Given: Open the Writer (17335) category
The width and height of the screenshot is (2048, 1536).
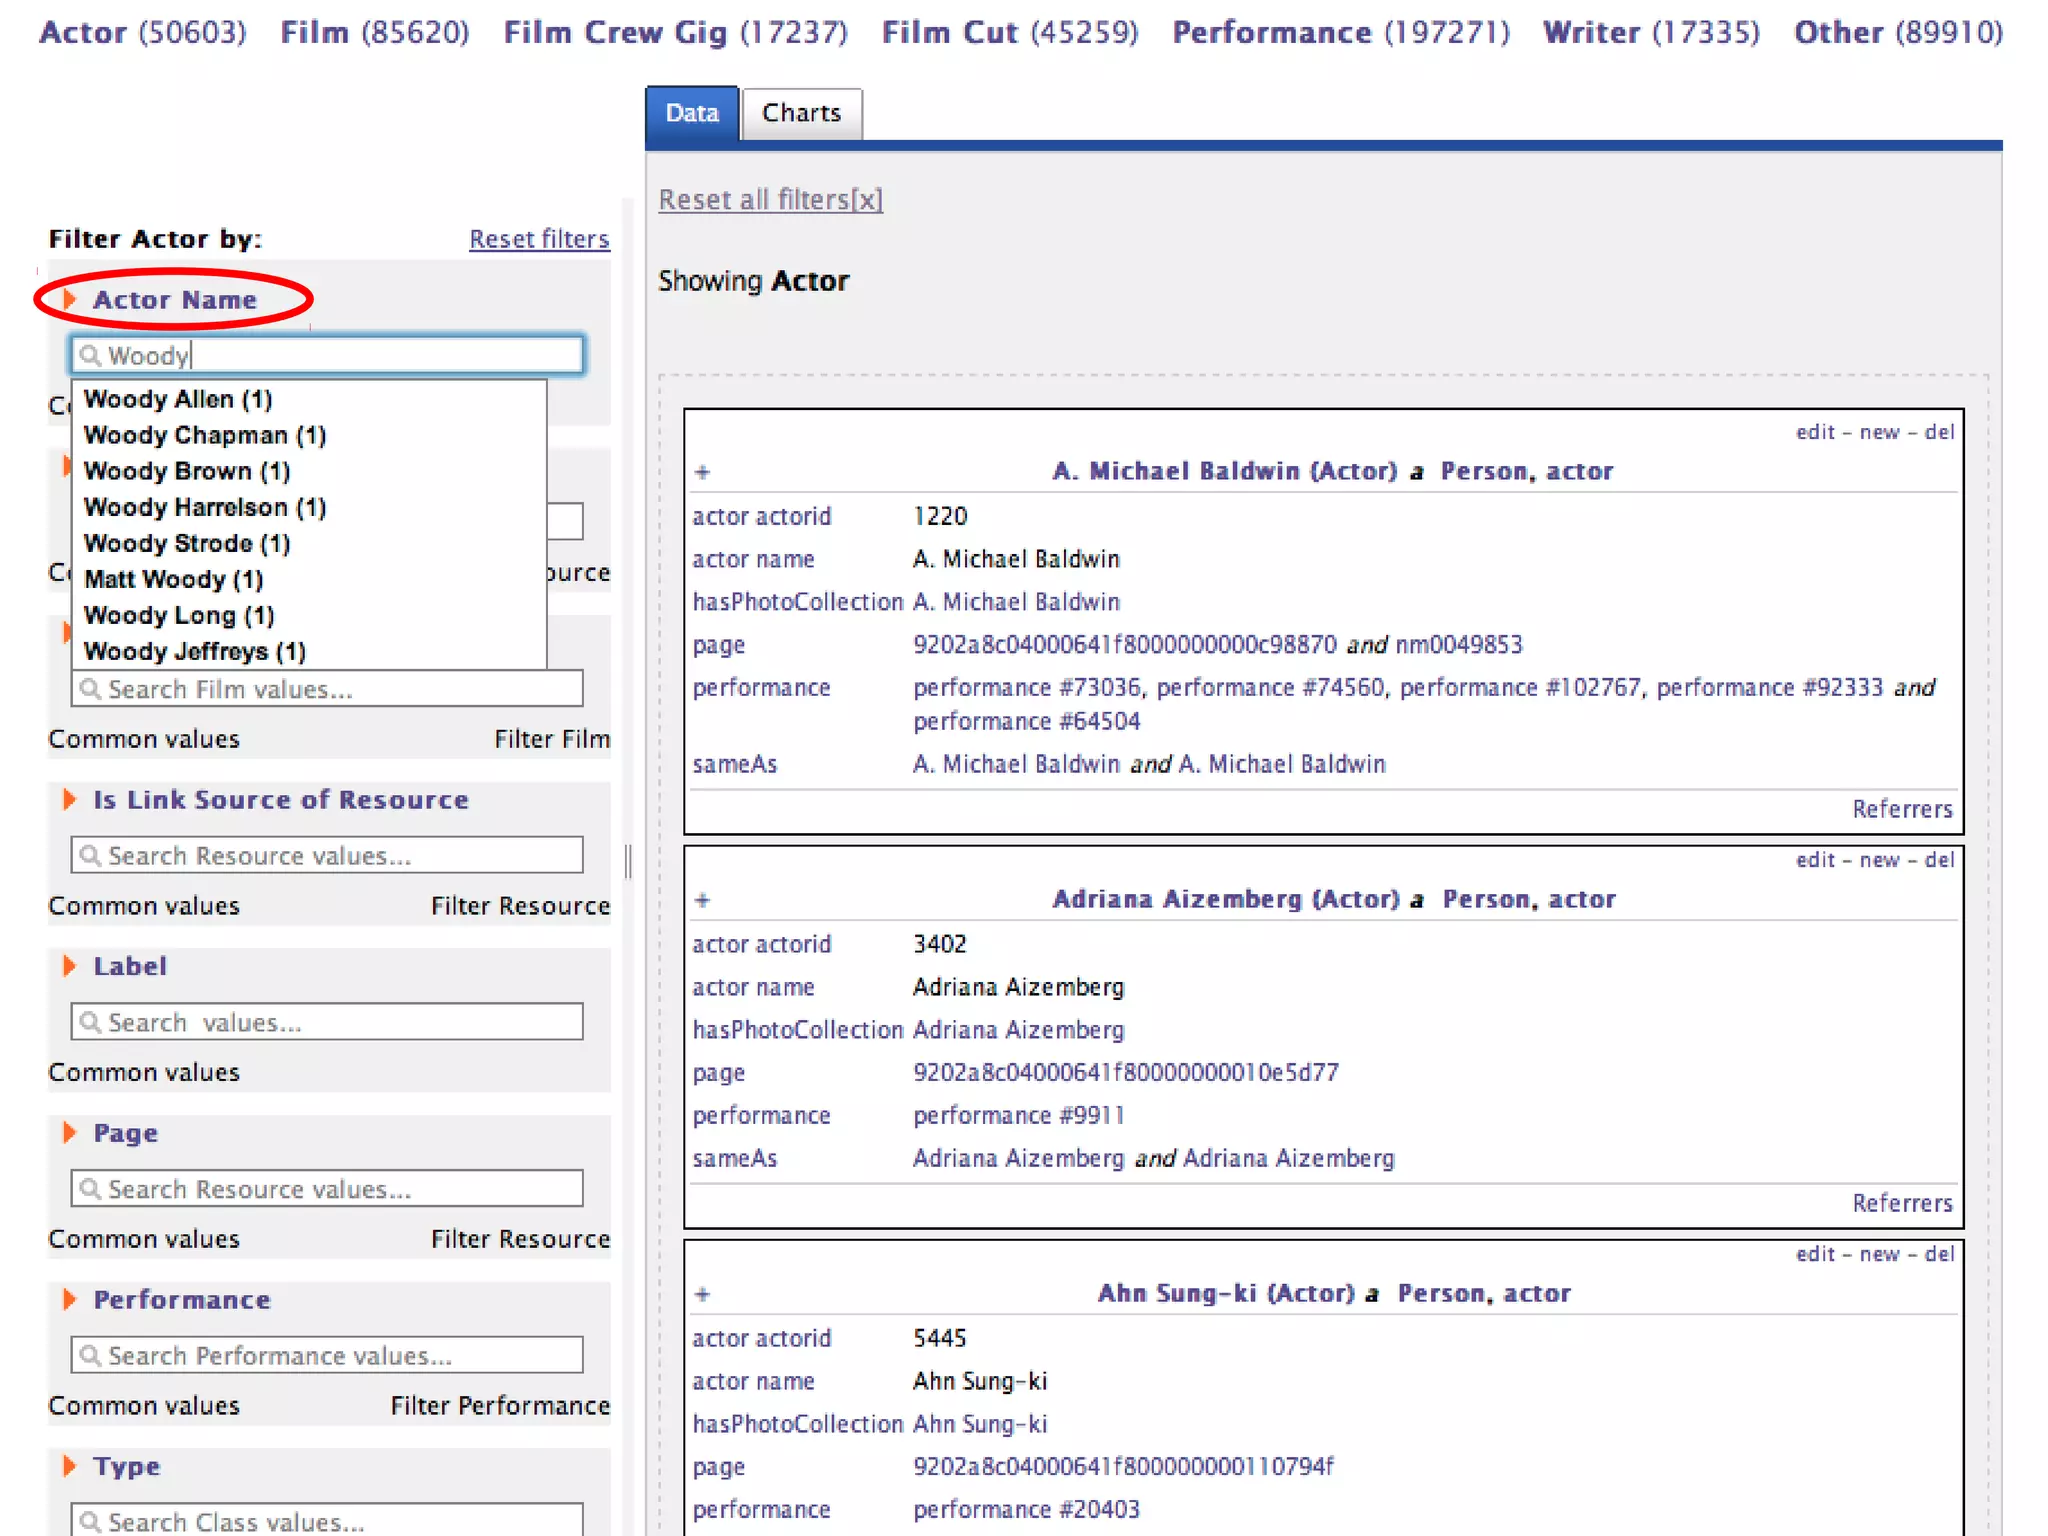Looking at the screenshot, I should (1650, 32).
